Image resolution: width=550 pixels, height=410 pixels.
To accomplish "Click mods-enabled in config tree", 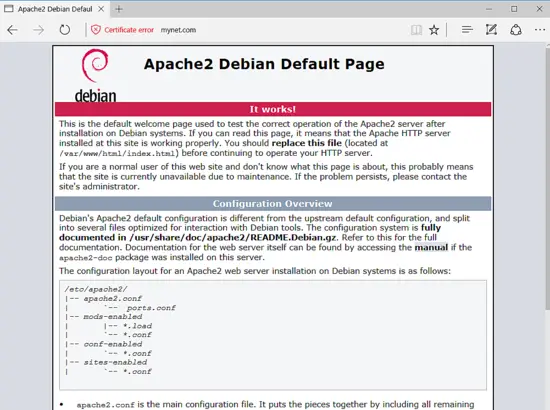I will pos(113,317).
